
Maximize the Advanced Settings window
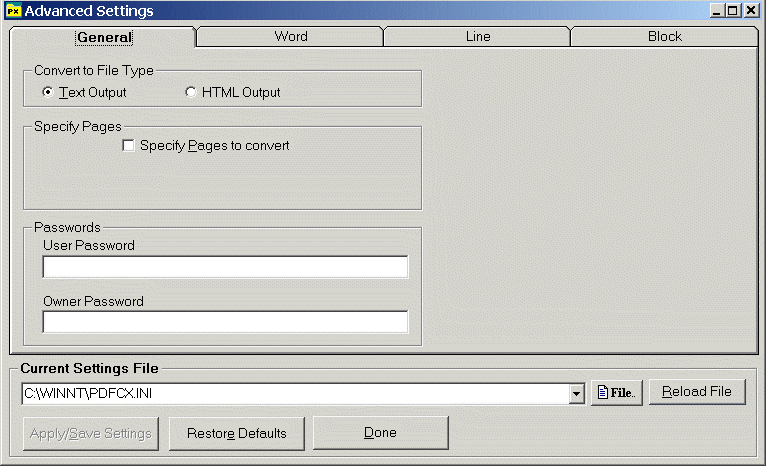733,10
